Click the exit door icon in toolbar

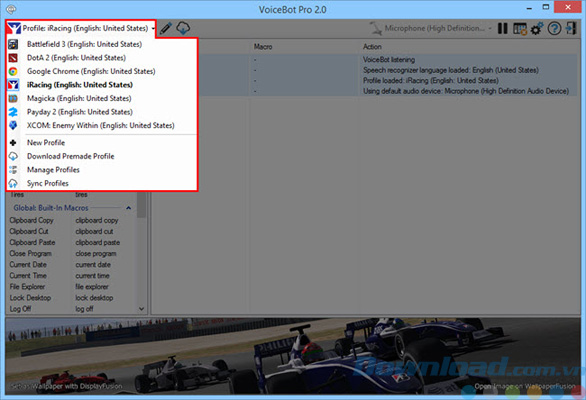(571, 28)
